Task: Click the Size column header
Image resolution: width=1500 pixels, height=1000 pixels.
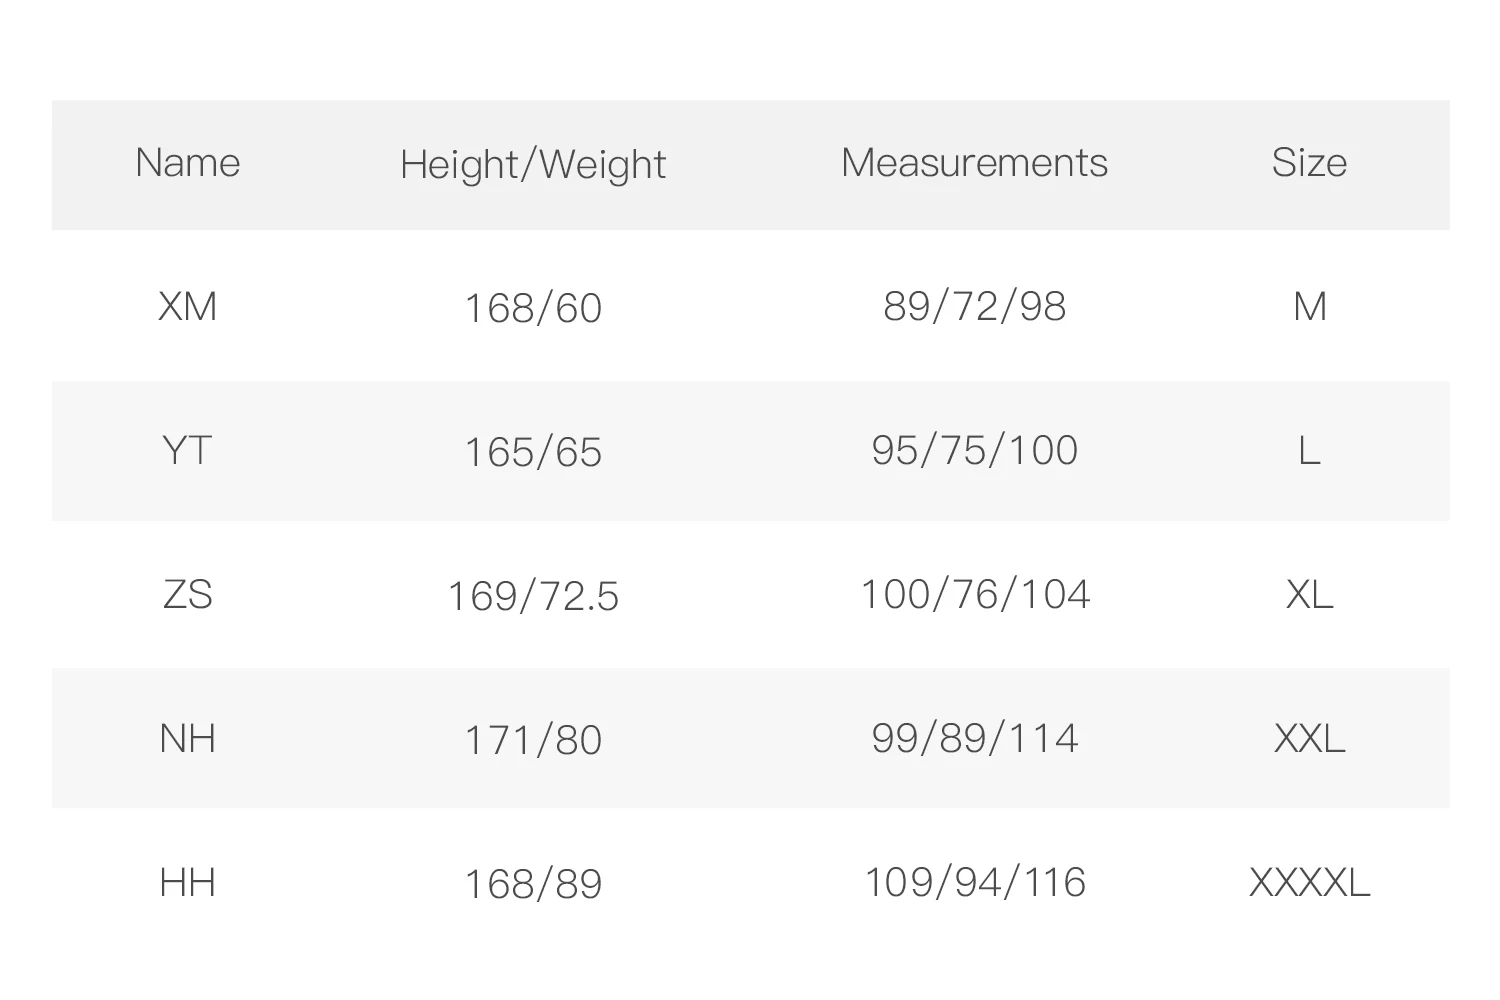Action: (1309, 163)
